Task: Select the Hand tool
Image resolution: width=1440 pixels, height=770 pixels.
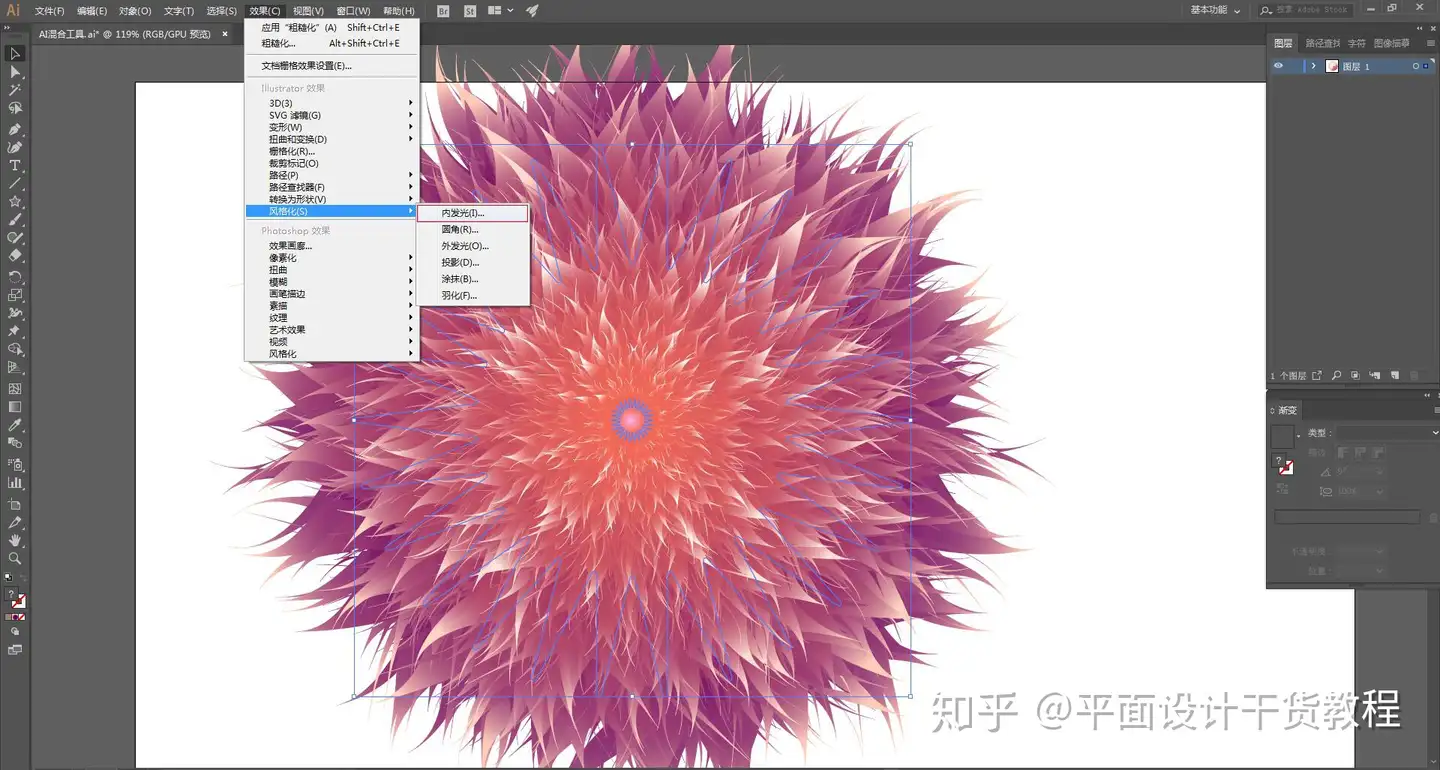Action: click(x=15, y=541)
